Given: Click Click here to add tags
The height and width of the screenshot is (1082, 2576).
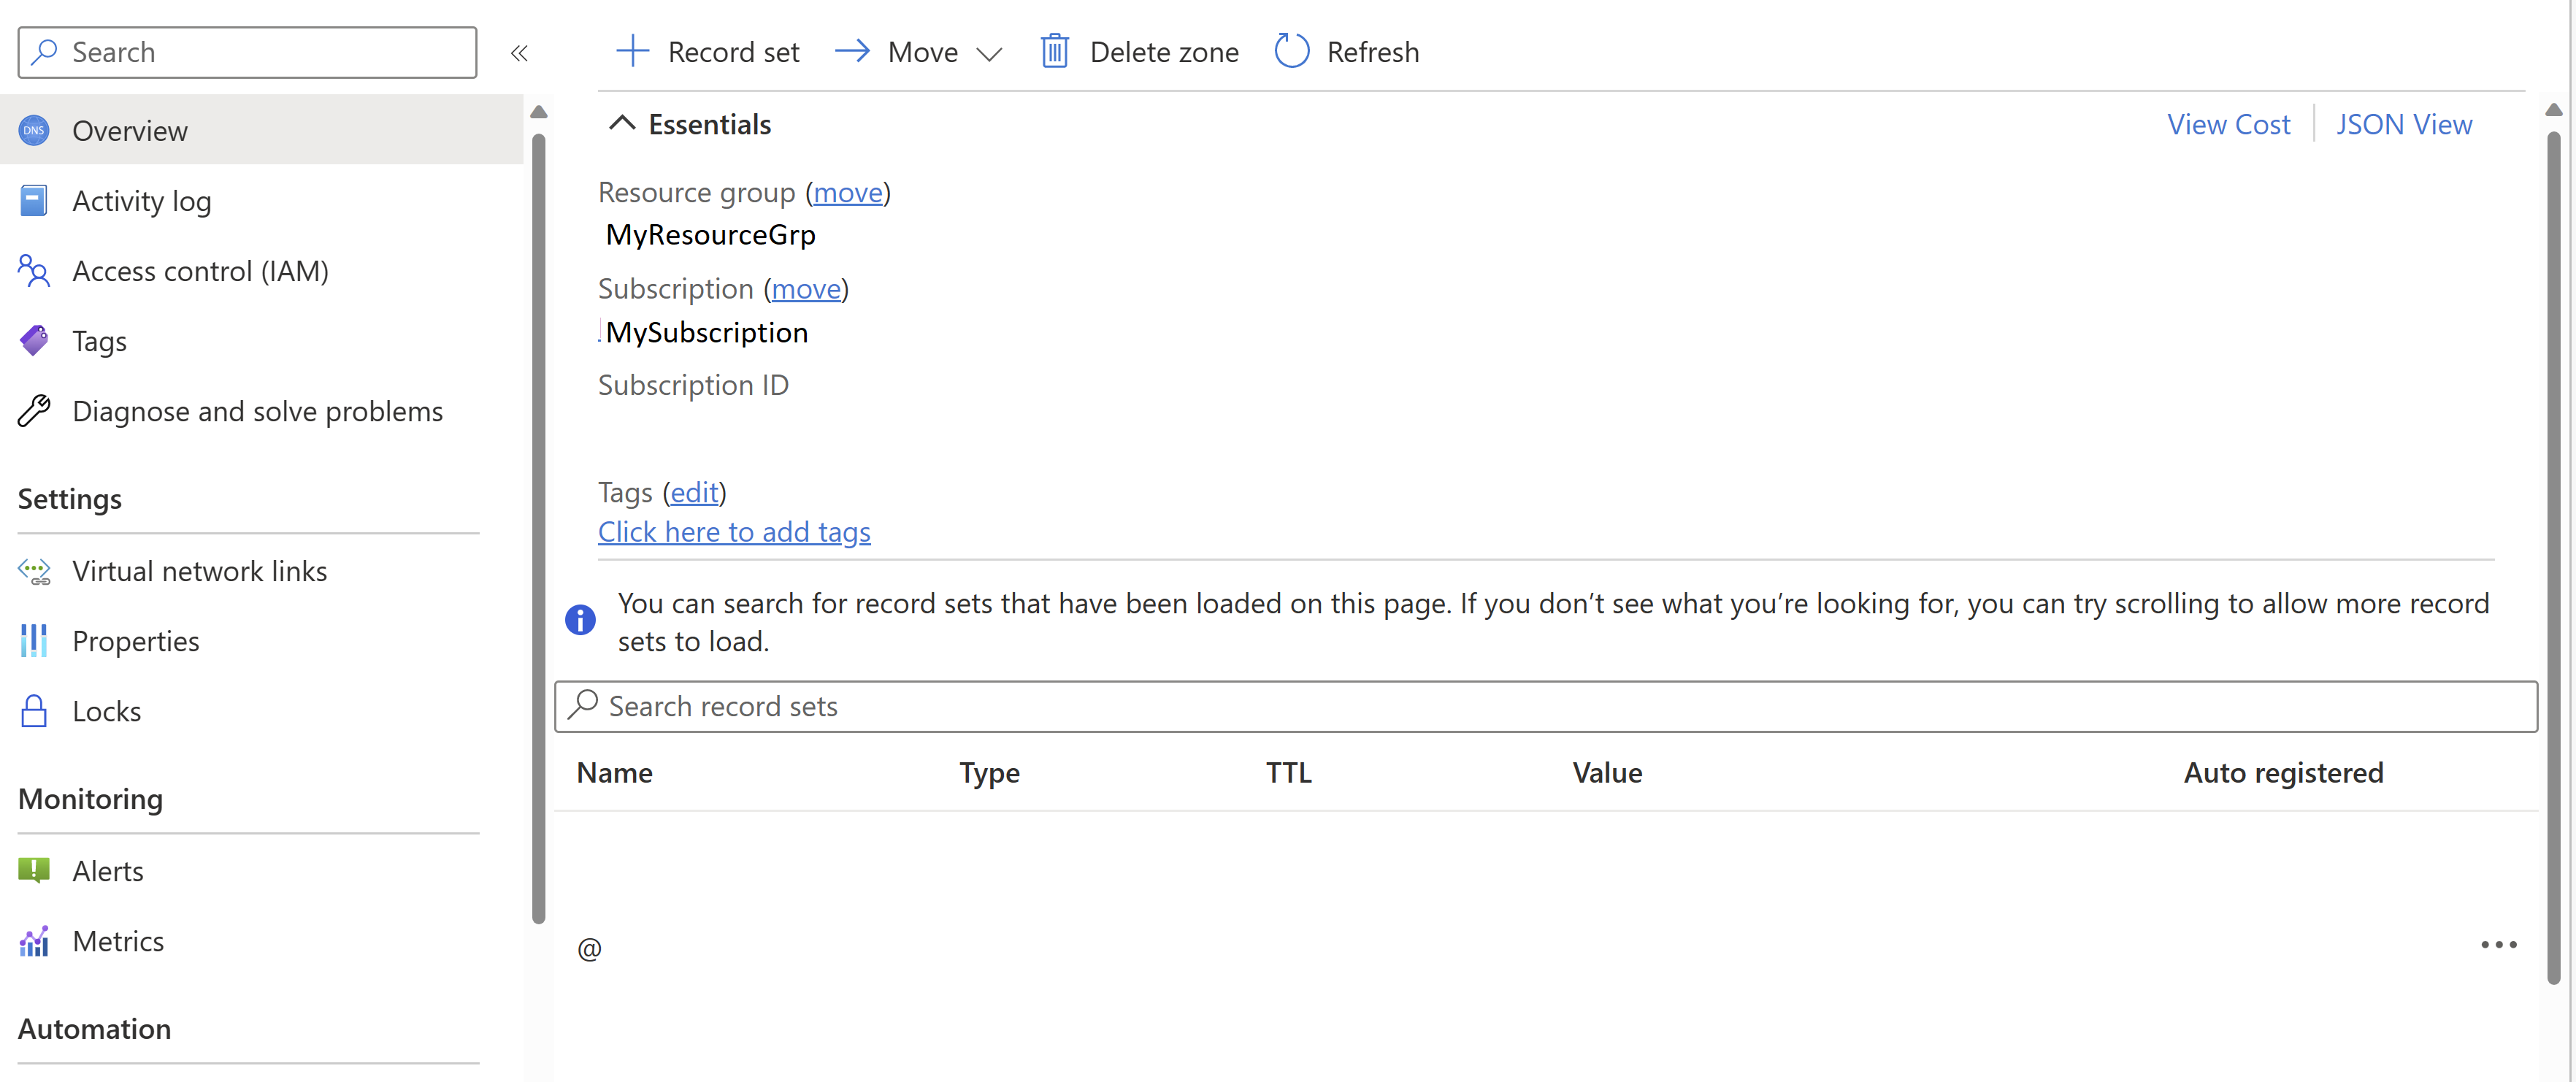Looking at the screenshot, I should click(x=735, y=532).
